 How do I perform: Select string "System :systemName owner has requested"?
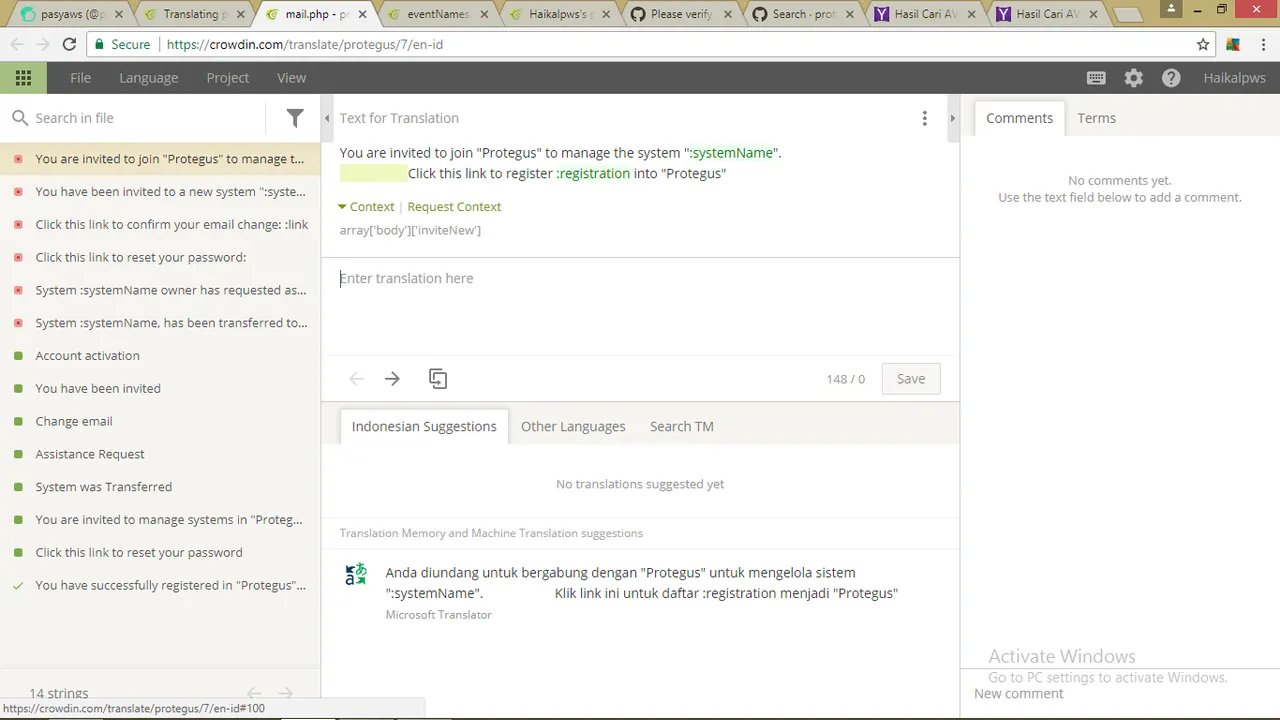pos(160,290)
